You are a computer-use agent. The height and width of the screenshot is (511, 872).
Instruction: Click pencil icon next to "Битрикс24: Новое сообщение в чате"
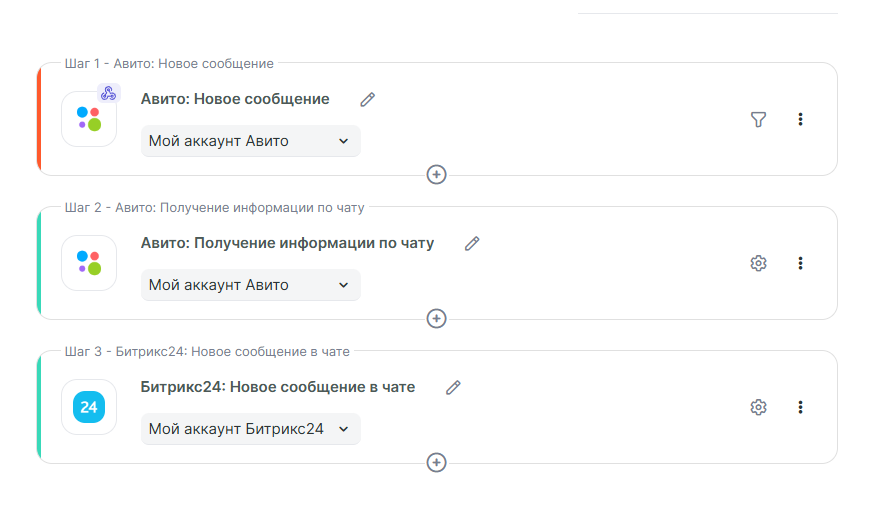(x=453, y=387)
